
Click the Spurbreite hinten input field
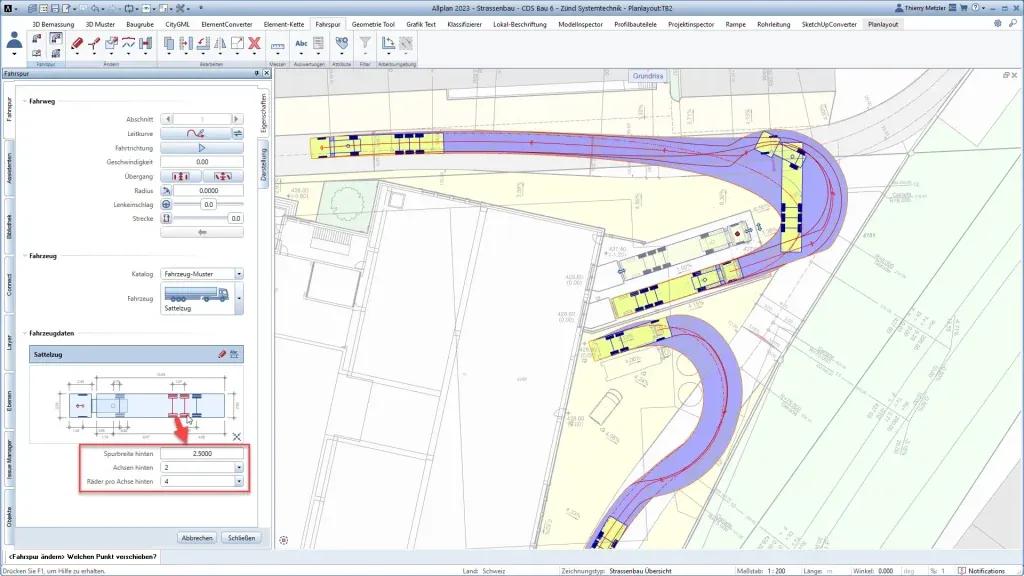(201, 453)
